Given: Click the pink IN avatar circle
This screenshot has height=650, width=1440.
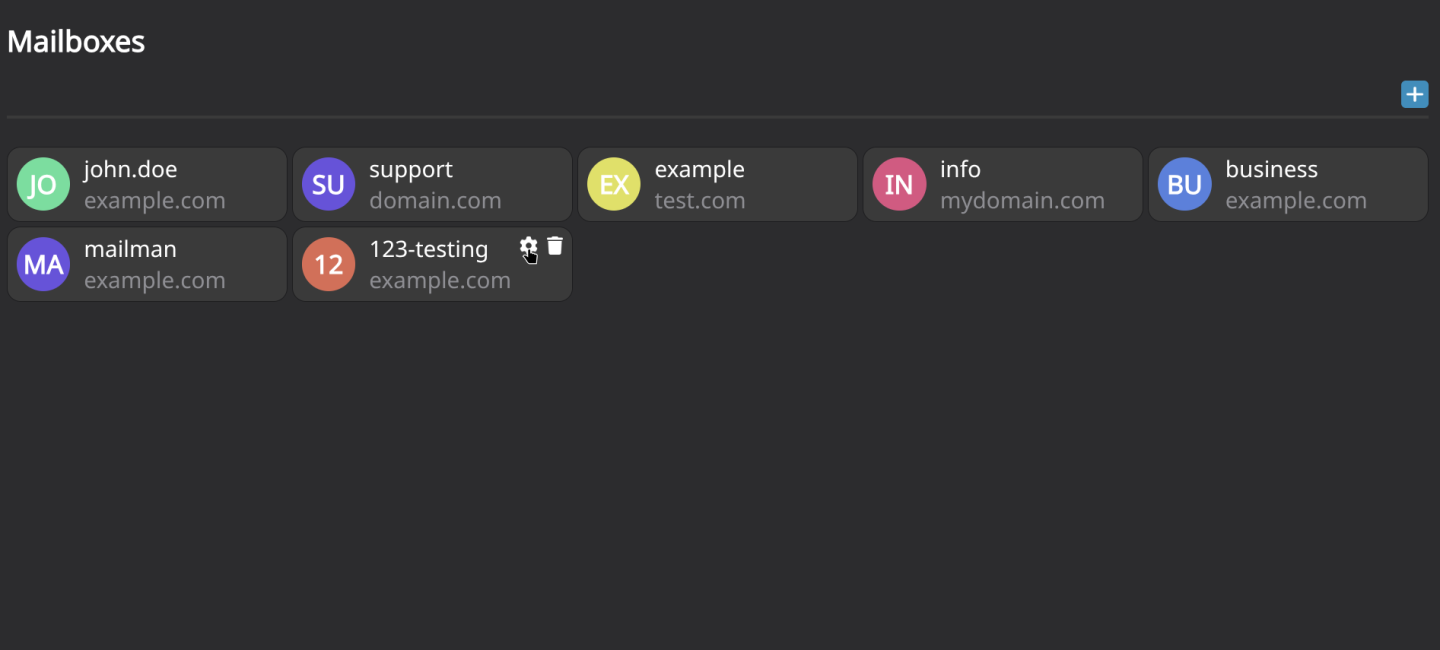Looking at the screenshot, I should pyautogui.click(x=899, y=184).
